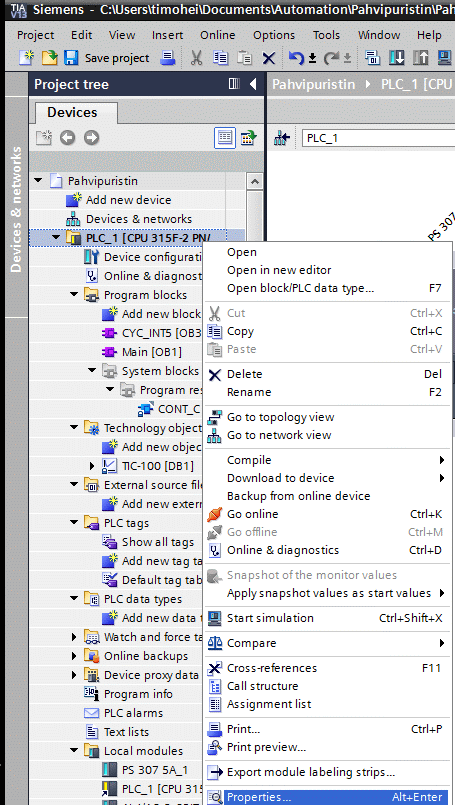Select Main [OB1] block in the tree
This screenshot has height=805, width=455.
(151, 352)
